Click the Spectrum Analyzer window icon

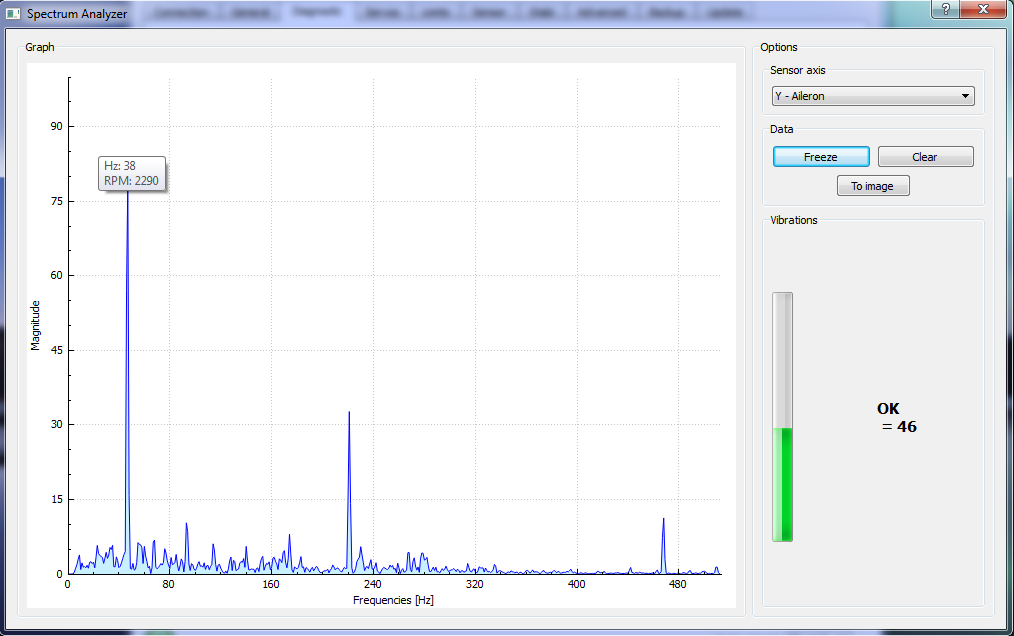13,14
